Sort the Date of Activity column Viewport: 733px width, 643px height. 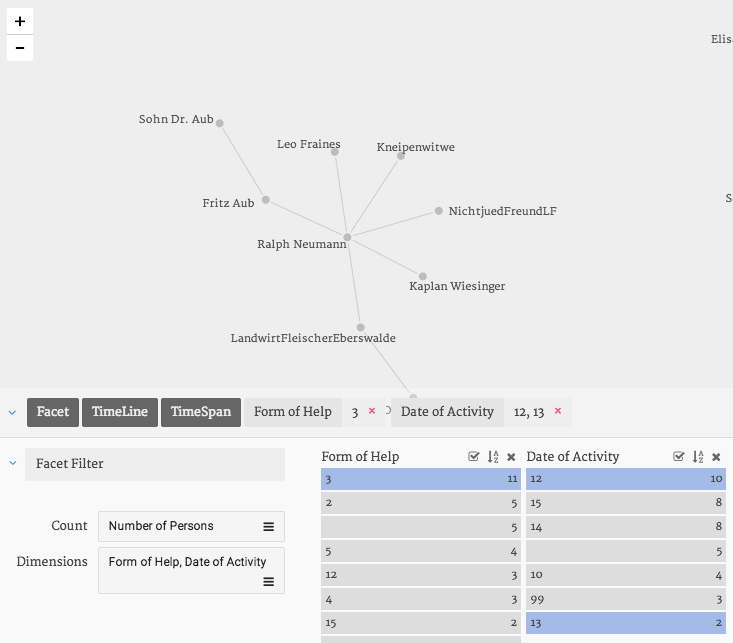[698, 457]
